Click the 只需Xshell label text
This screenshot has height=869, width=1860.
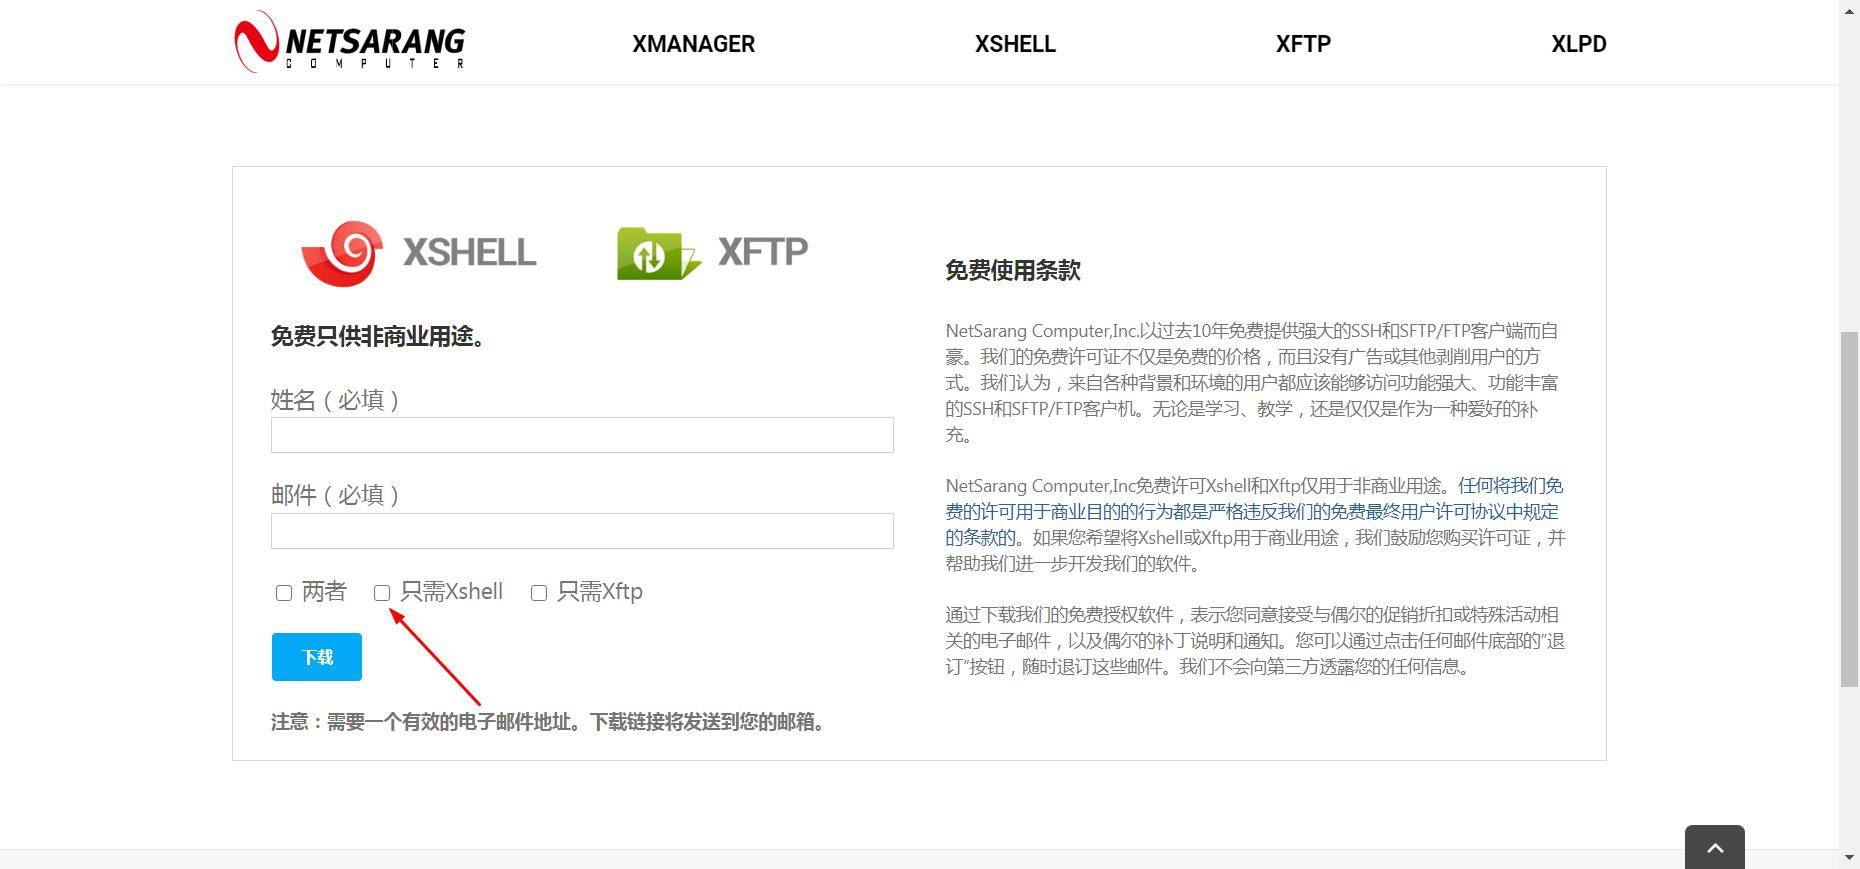point(451,592)
